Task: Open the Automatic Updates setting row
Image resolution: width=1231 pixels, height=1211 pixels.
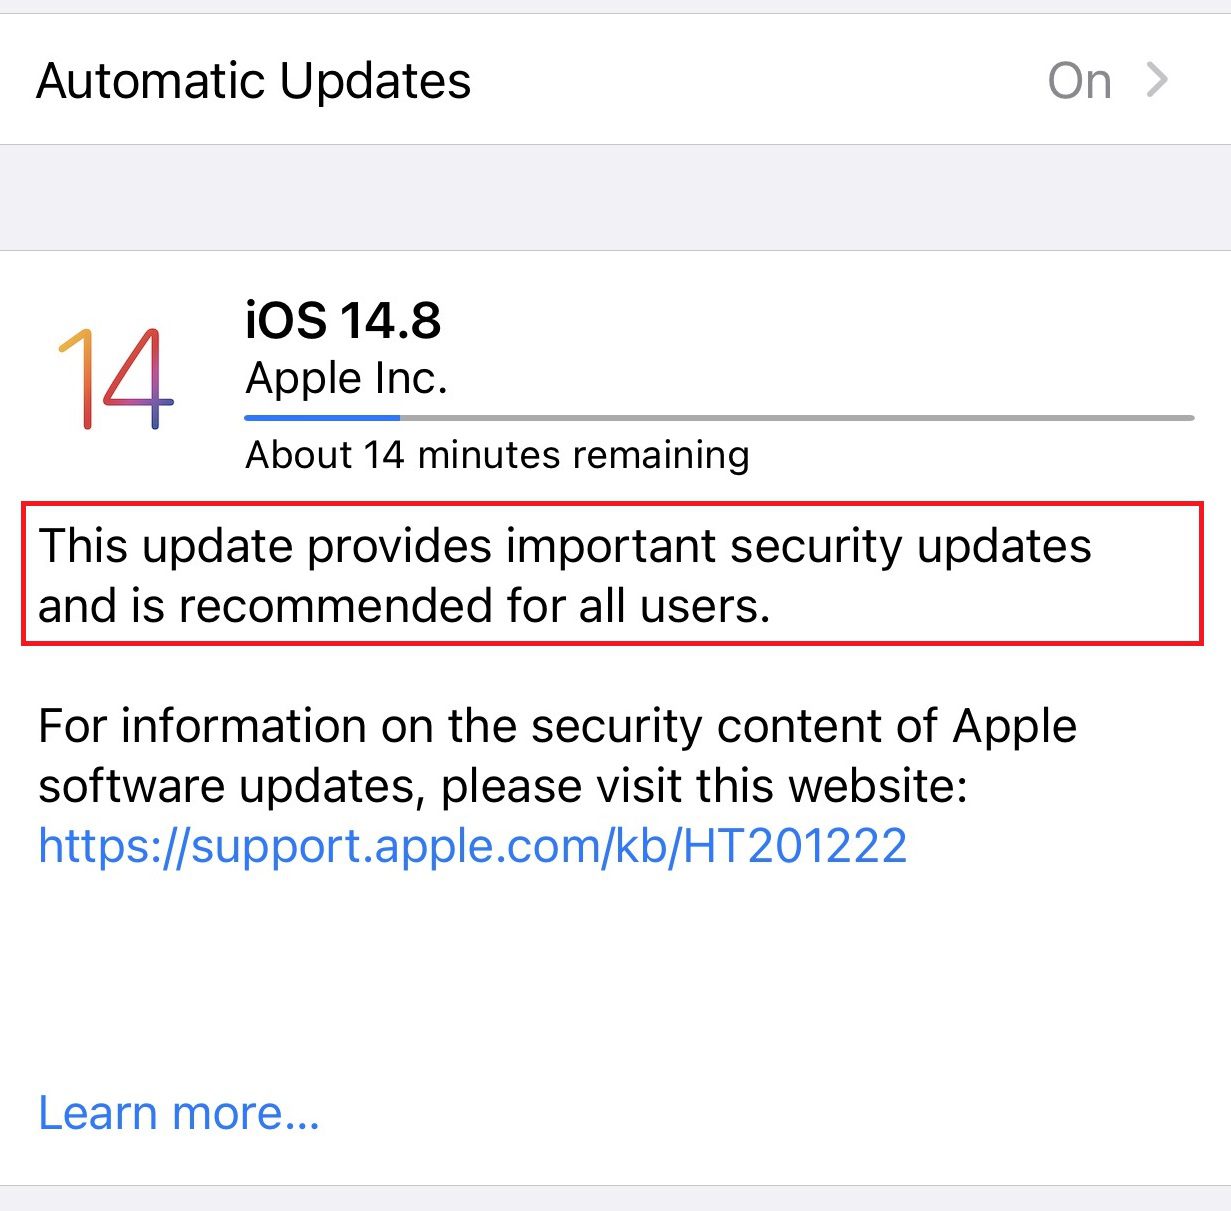Action: point(615,80)
